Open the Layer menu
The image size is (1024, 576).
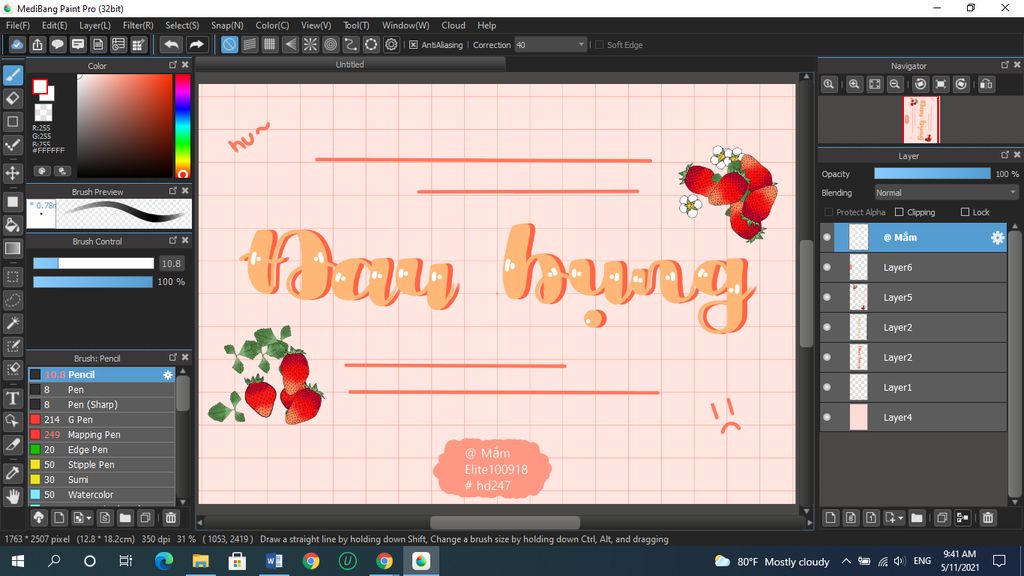pyautogui.click(x=95, y=25)
